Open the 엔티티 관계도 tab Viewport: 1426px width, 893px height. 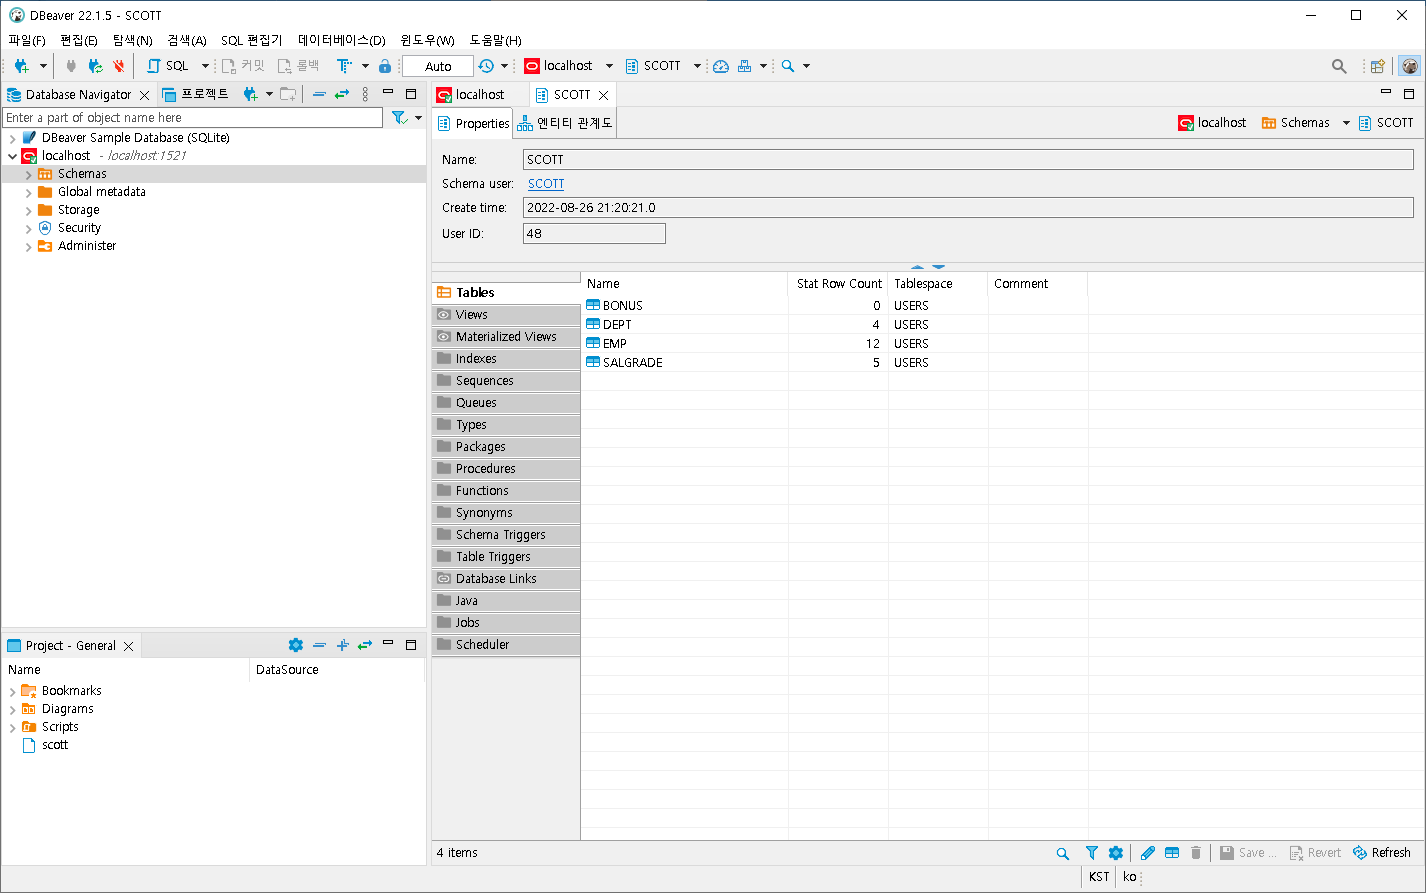click(565, 123)
